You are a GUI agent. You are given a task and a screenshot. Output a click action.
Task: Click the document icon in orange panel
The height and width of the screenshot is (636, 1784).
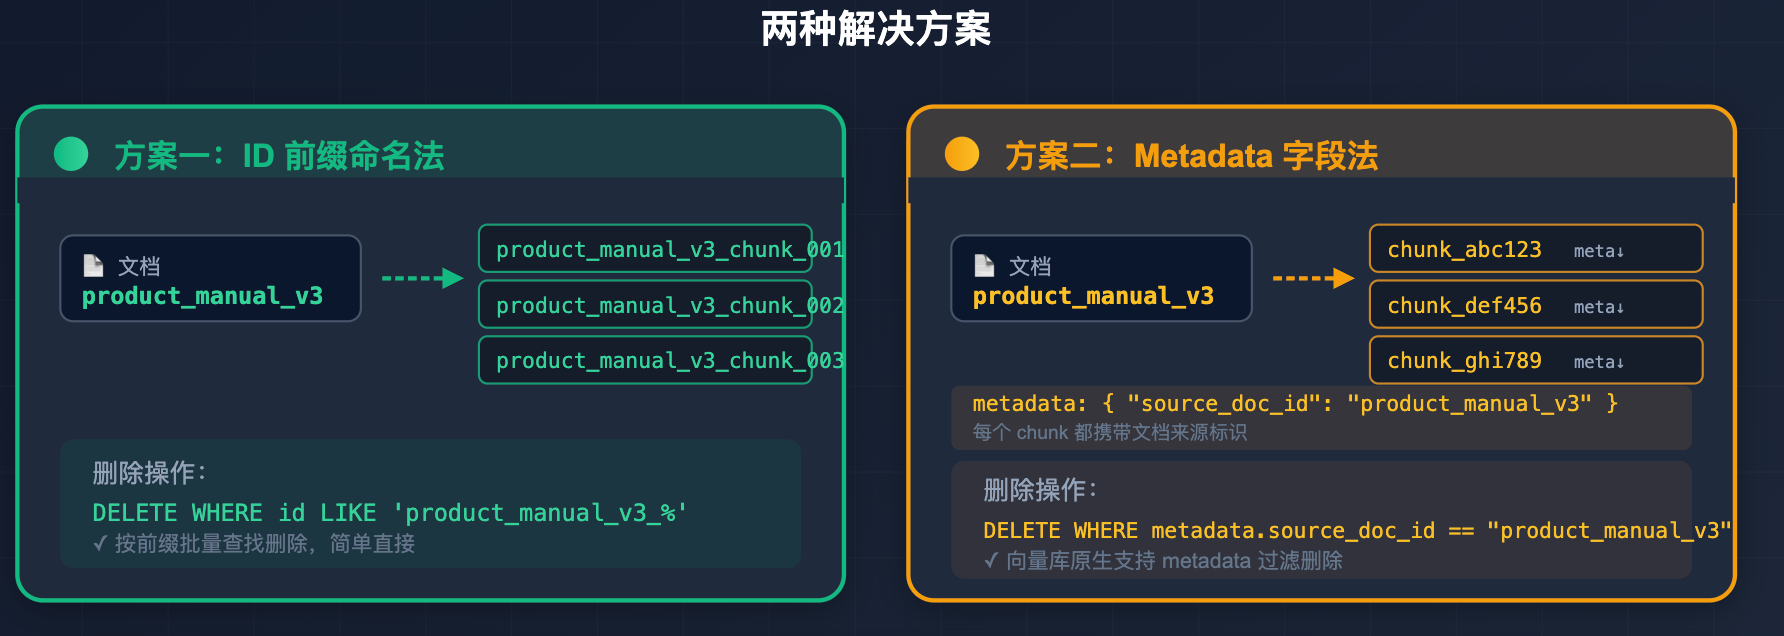985,265
